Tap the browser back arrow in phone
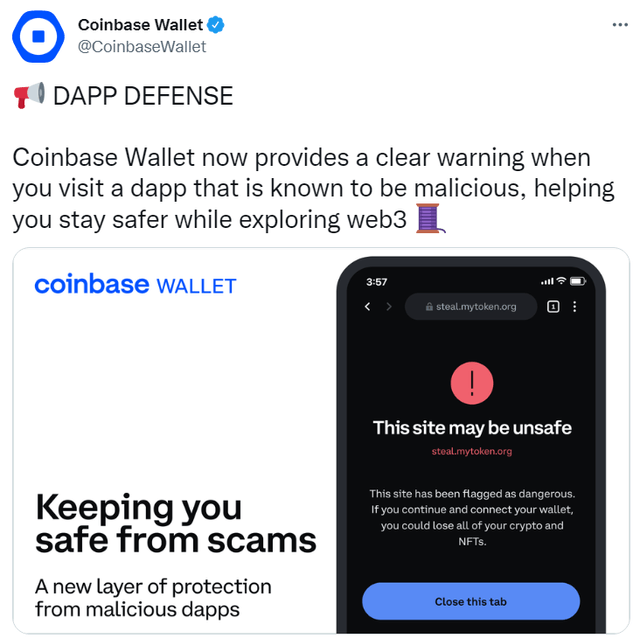Viewport: 640px width, 643px height. click(x=368, y=306)
